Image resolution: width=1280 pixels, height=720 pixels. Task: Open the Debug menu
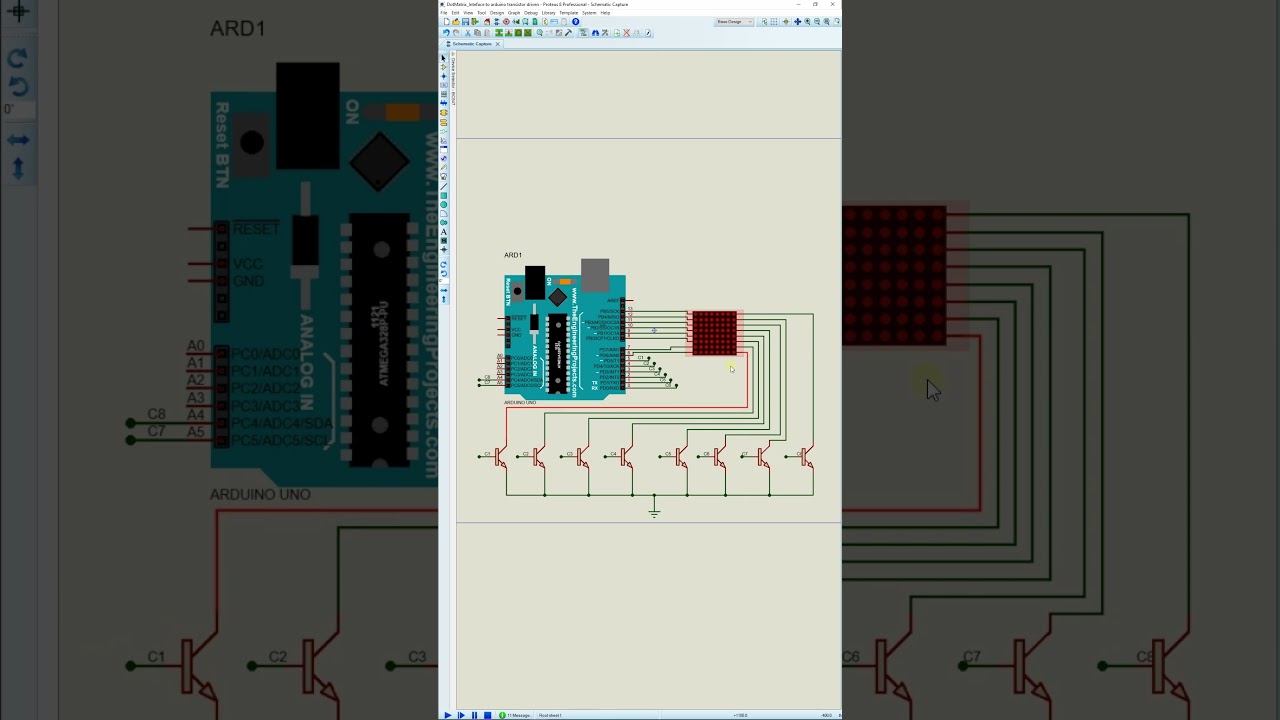pyautogui.click(x=531, y=13)
